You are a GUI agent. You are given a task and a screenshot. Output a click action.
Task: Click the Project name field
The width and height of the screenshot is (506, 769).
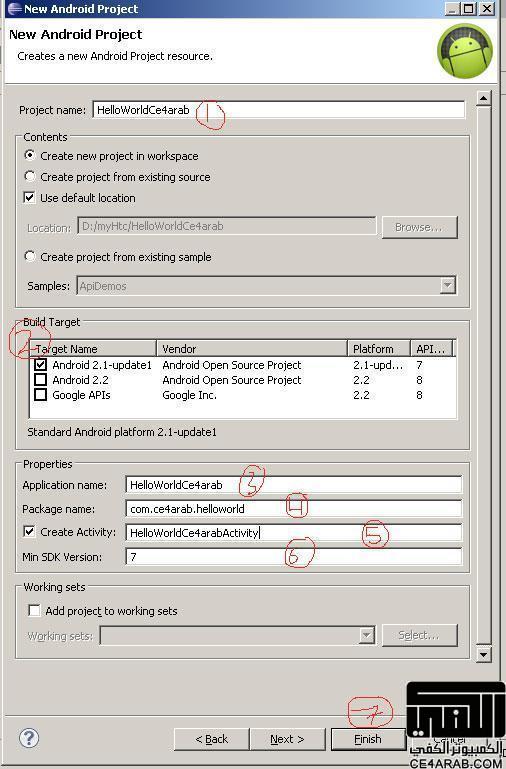pos(278,109)
